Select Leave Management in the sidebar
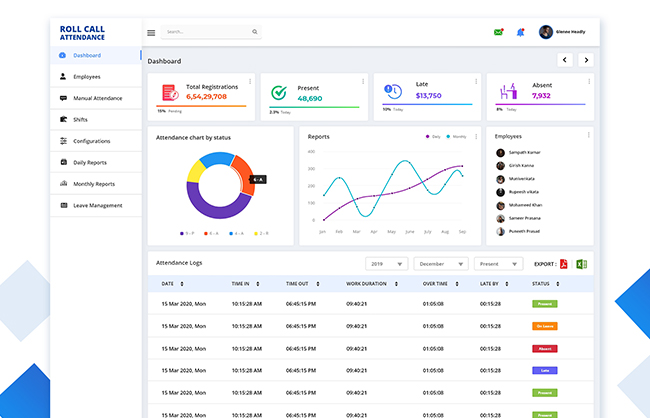The image size is (650, 418). 97,205
